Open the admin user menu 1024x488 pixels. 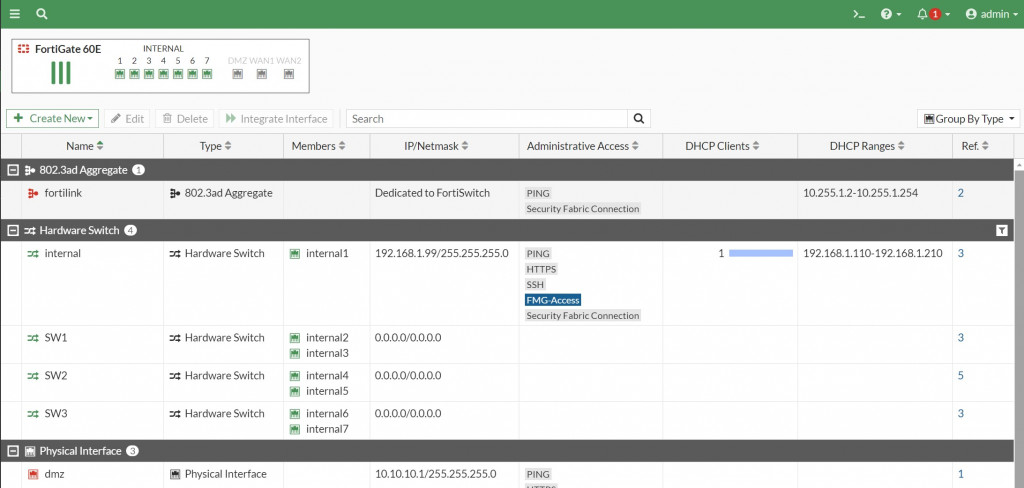(x=991, y=14)
